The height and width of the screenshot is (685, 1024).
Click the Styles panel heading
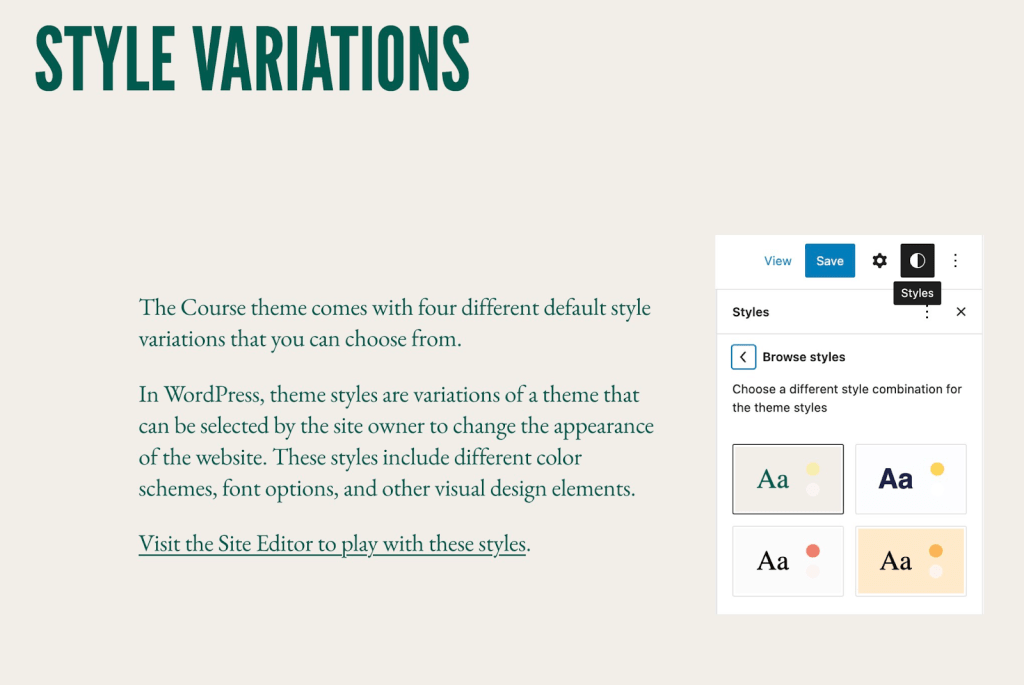tap(751, 311)
